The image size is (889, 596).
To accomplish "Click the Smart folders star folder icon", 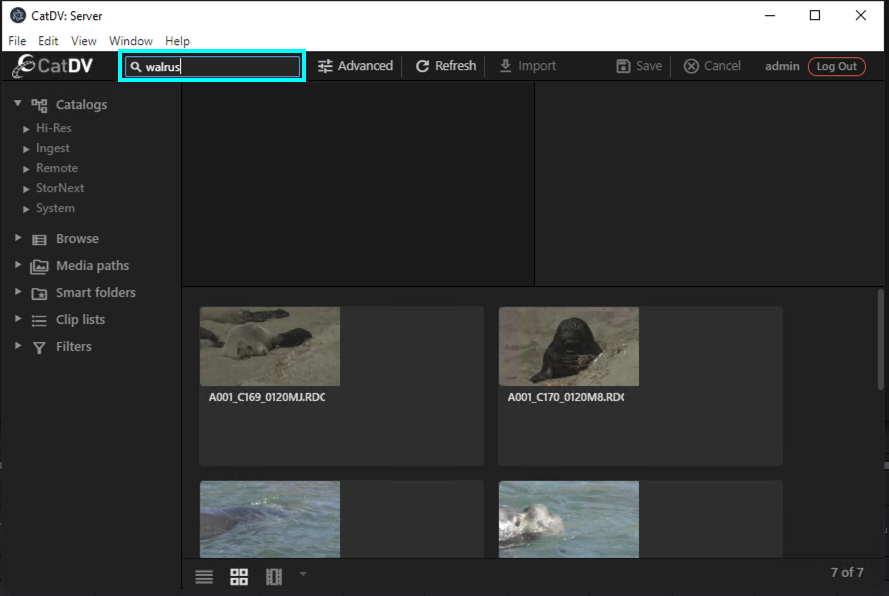I will click(x=39, y=293).
